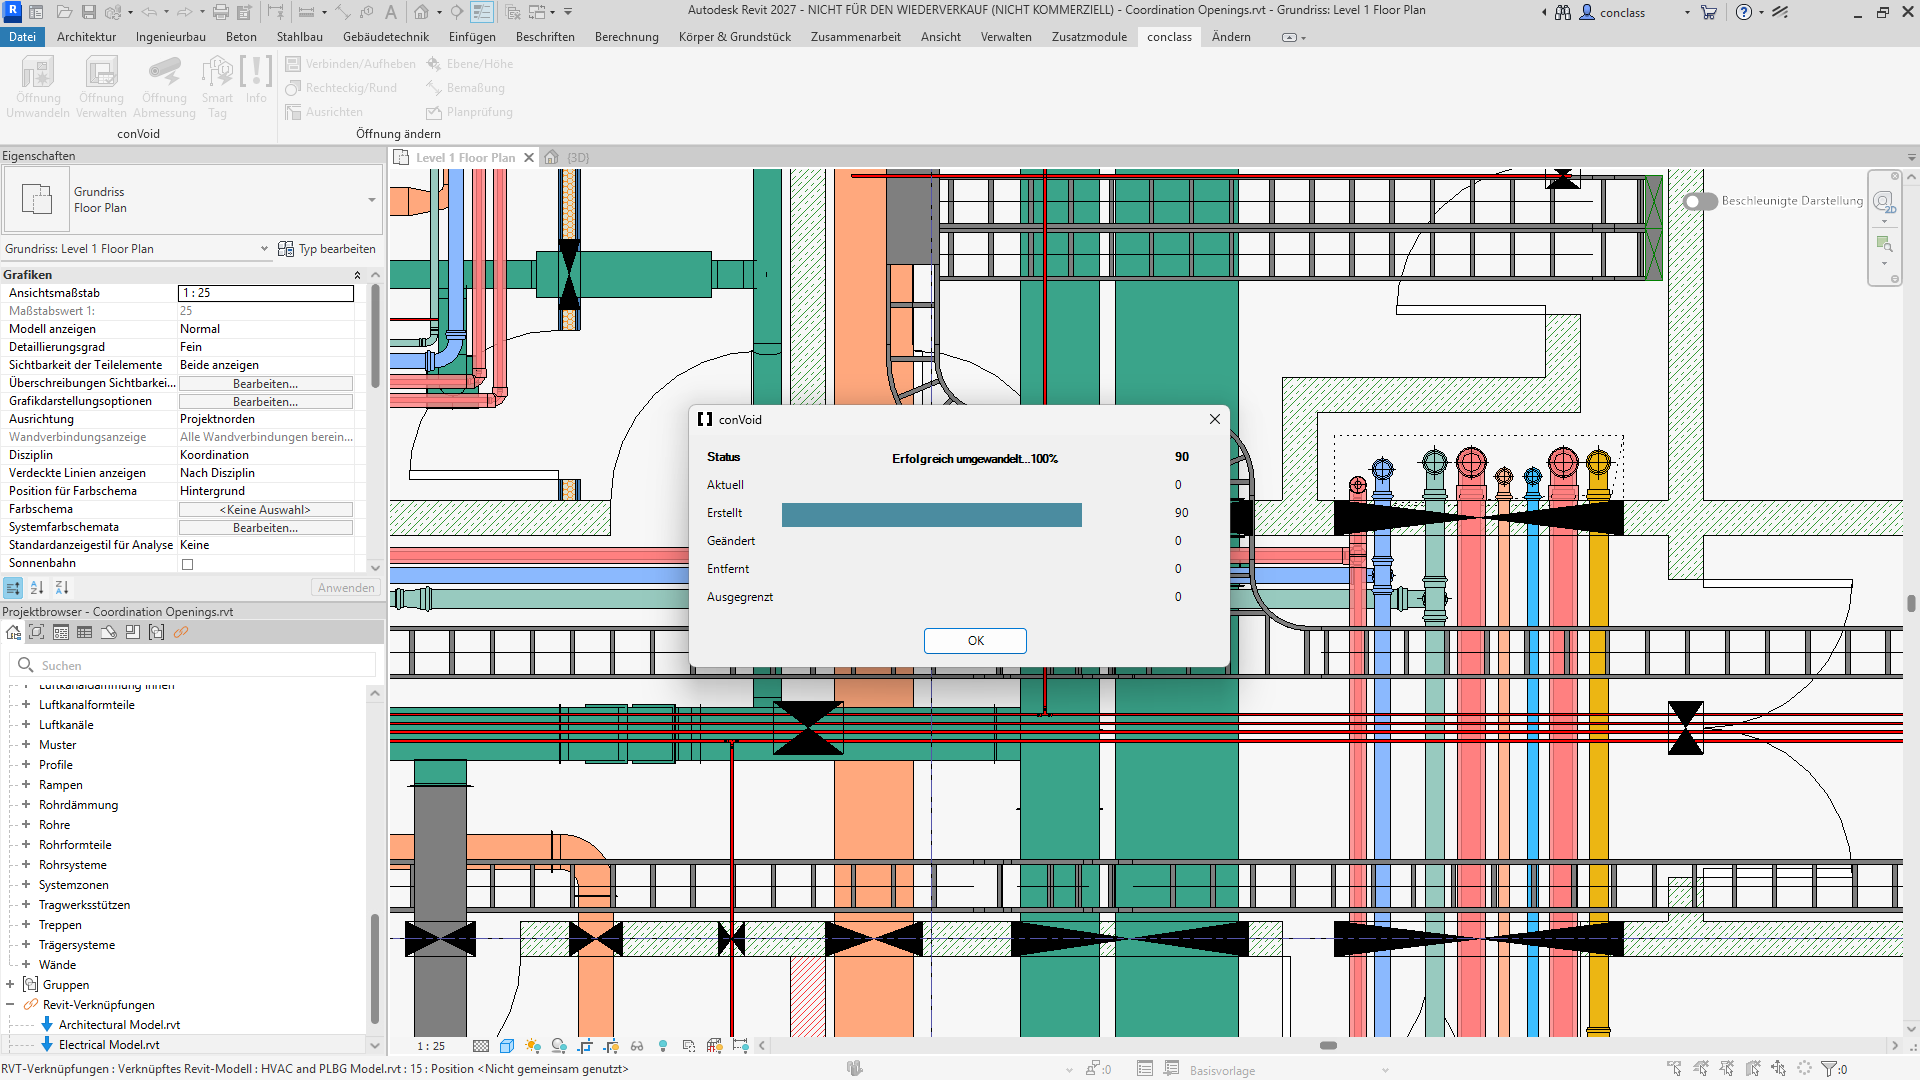Show the views tab in Projektbrowser toolbar
Screen dimensions: 1920x1080
coord(37,632)
